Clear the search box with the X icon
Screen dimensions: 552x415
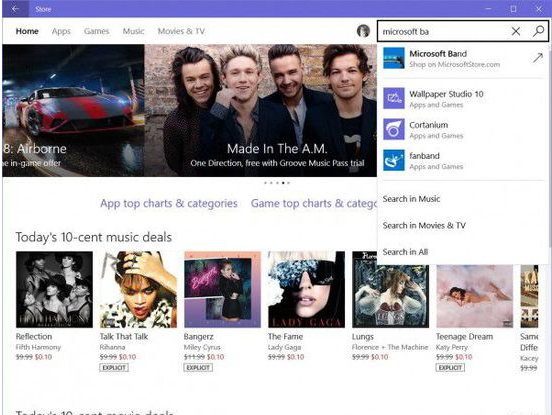click(x=516, y=31)
